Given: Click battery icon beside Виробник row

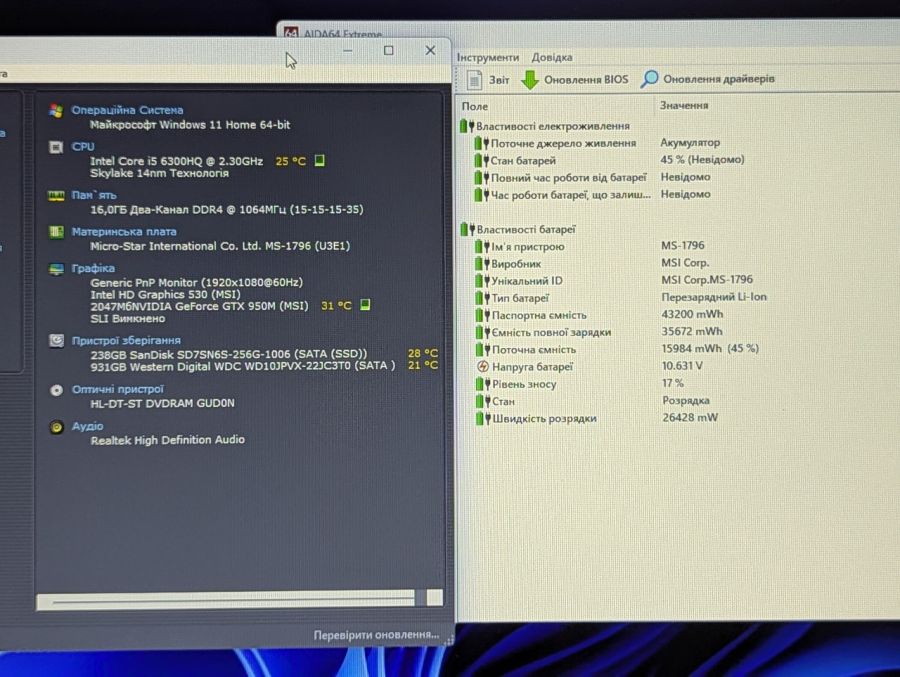Looking at the screenshot, I should (482, 264).
